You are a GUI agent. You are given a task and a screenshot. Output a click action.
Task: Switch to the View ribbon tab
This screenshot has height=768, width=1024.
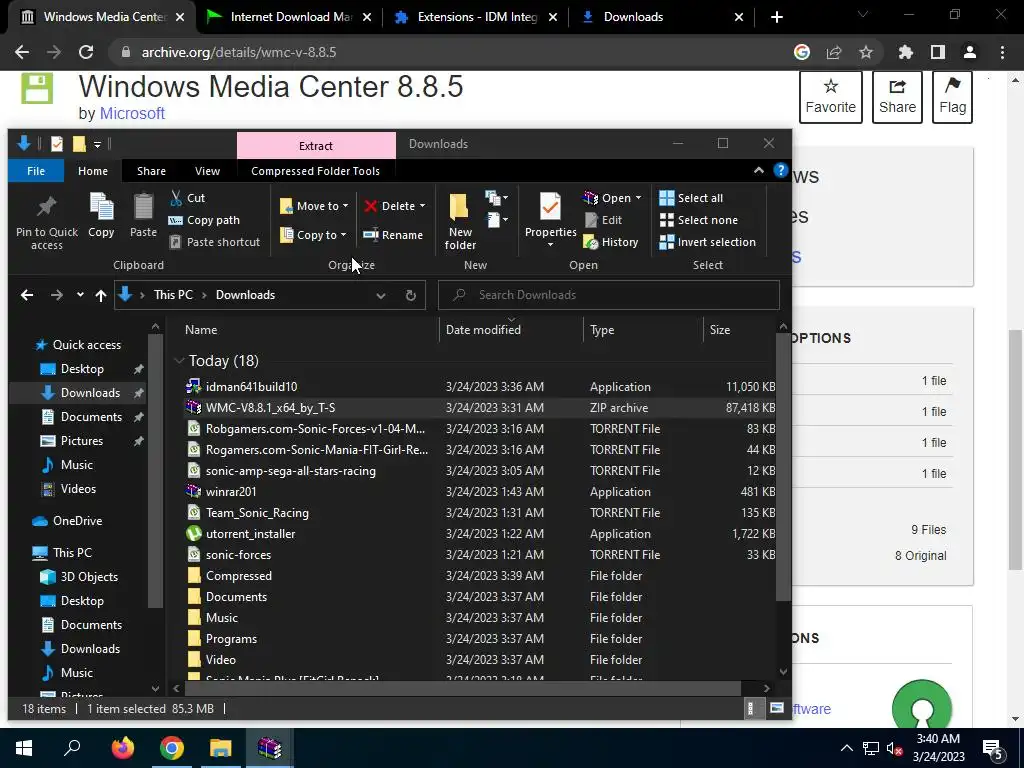[x=207, y=171]
